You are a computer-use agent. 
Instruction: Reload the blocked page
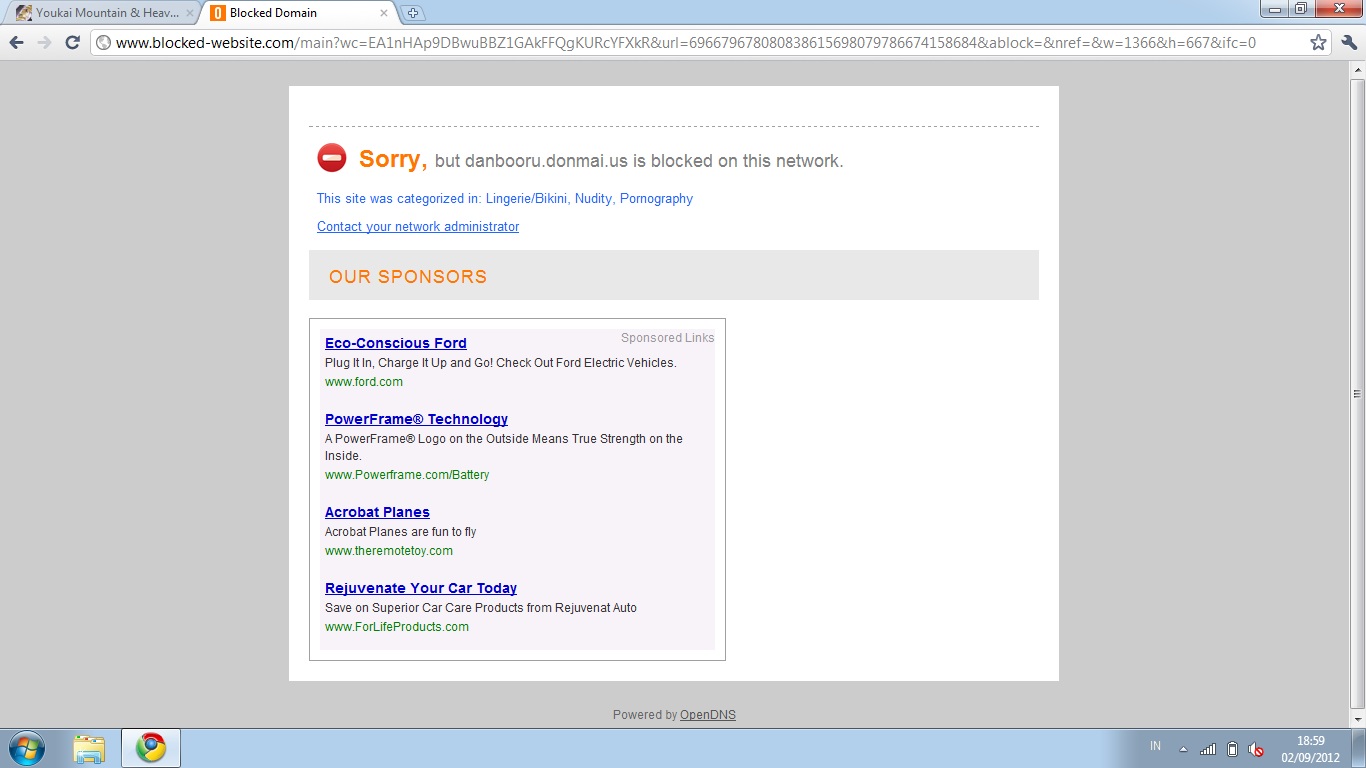click(72, 42)
